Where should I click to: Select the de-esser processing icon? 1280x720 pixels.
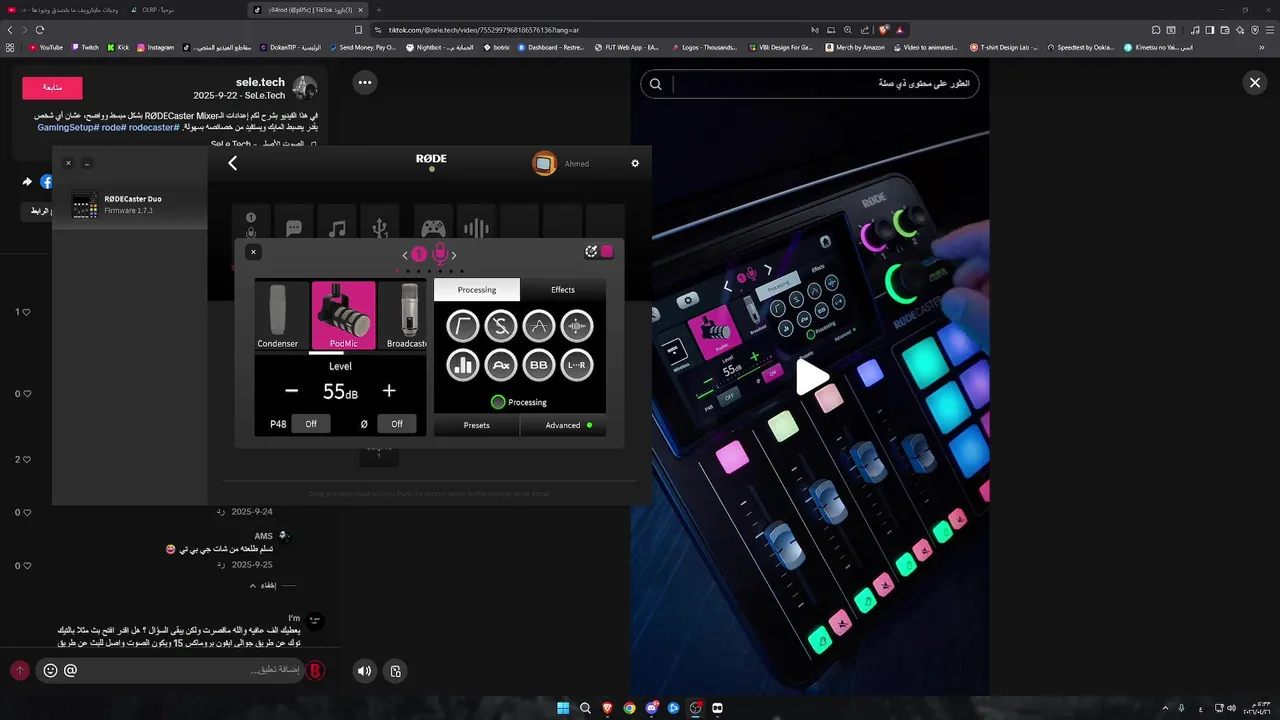point(501,325)
